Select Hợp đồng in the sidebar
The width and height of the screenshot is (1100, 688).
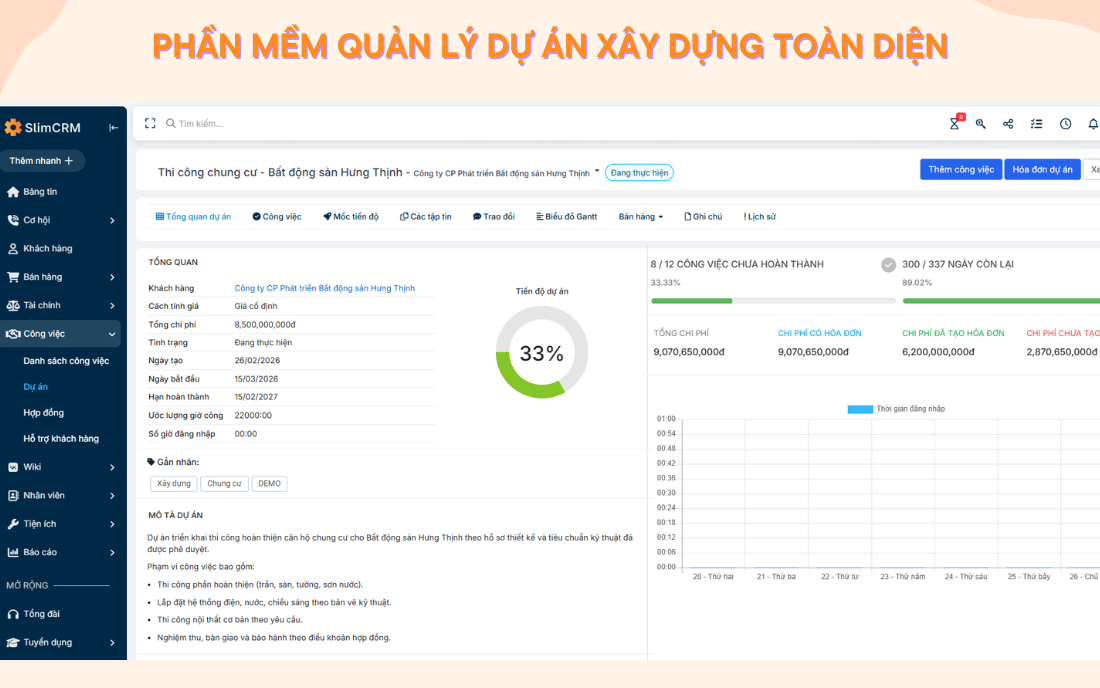[x=46, y=412]
